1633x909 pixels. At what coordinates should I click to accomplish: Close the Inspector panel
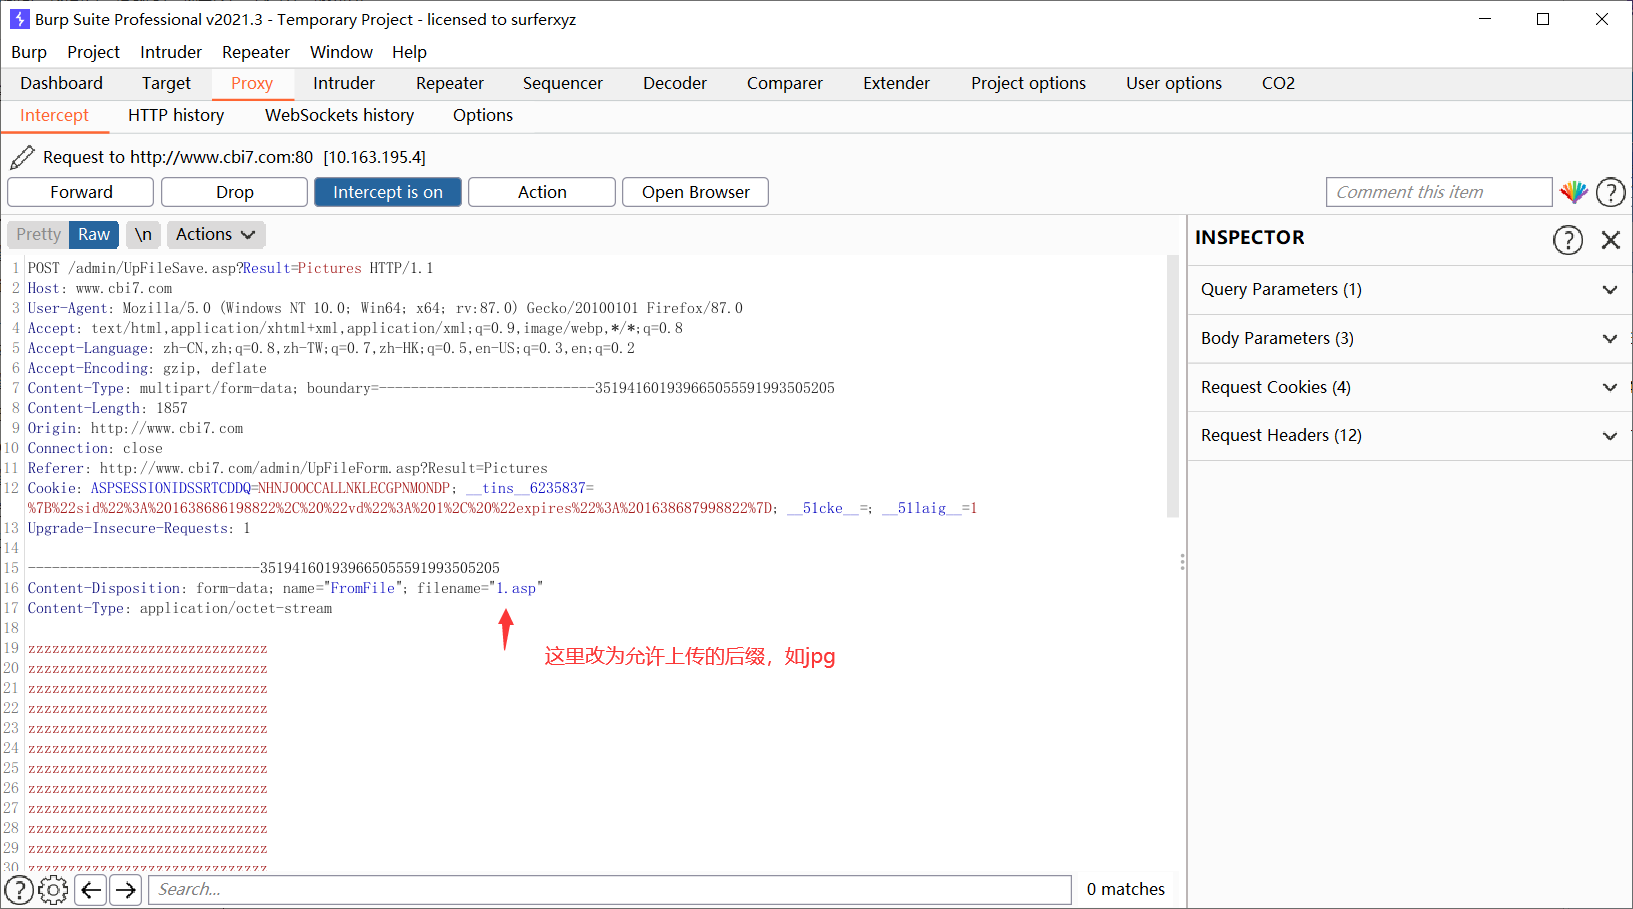pos(1611,240)
